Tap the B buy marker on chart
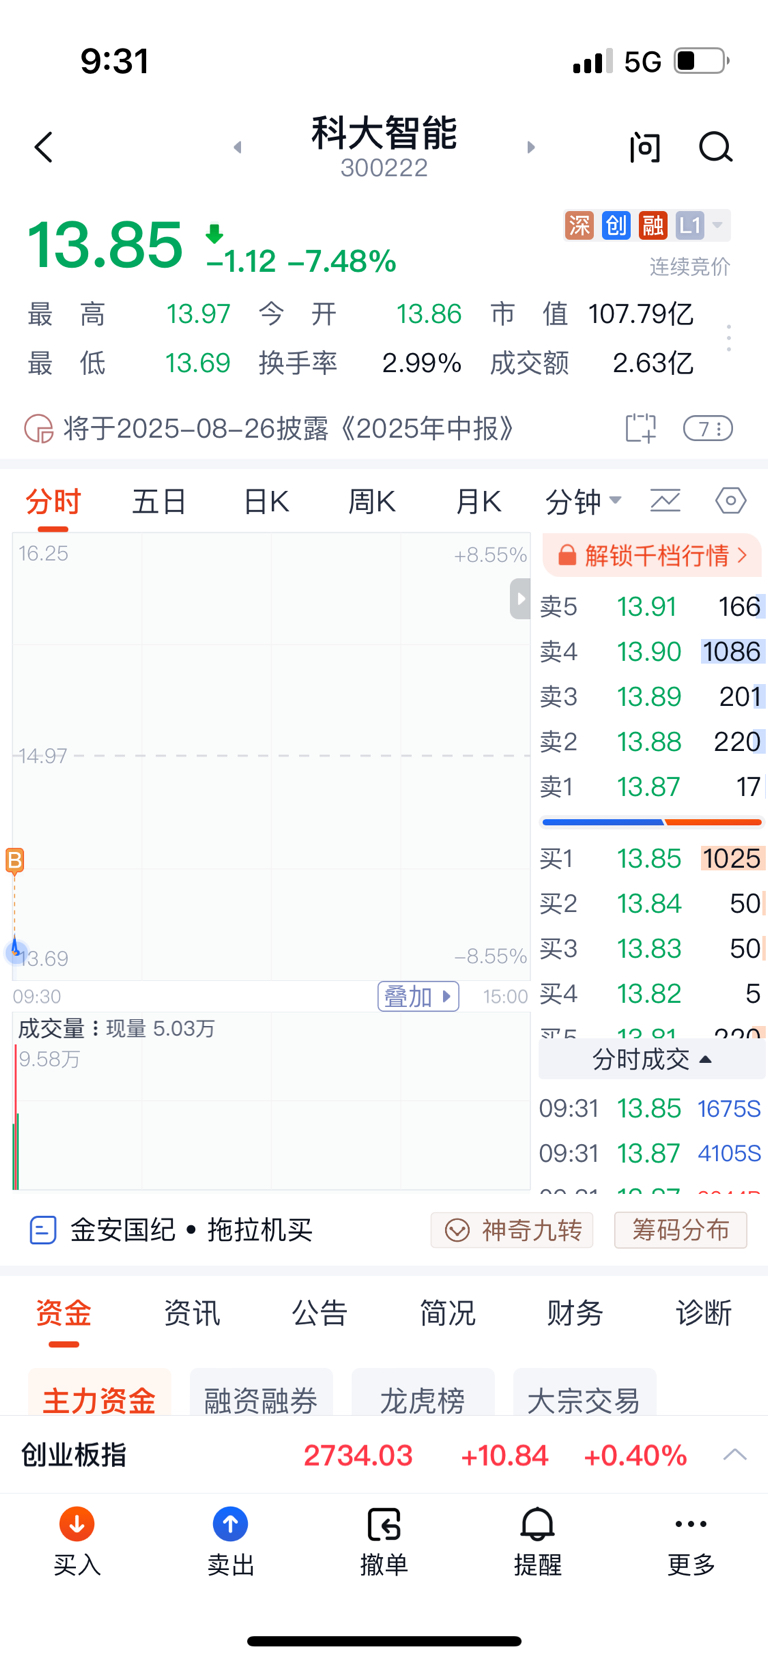The height and width of the screenshot is (1663, 768). [15, 860]
